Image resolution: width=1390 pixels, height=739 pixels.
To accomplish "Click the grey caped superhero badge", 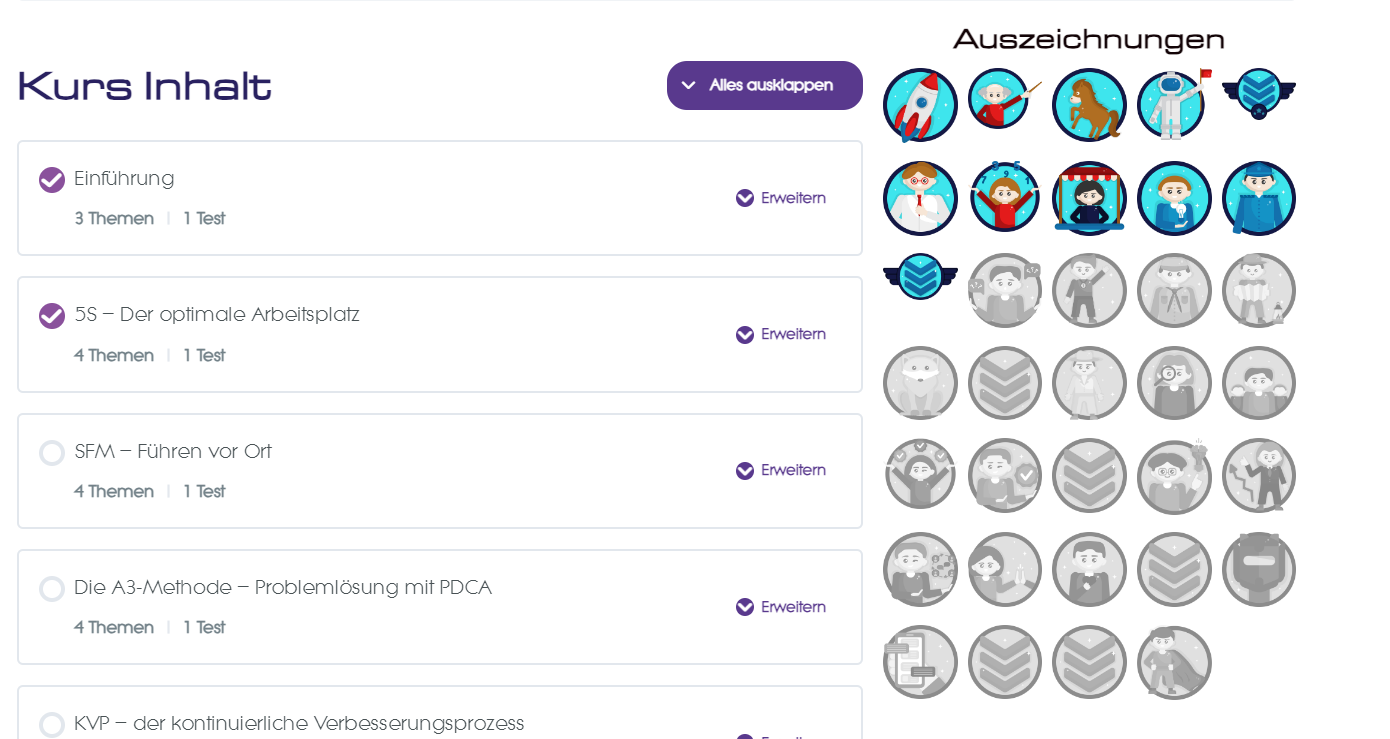I will click(x=1174, y=662).
